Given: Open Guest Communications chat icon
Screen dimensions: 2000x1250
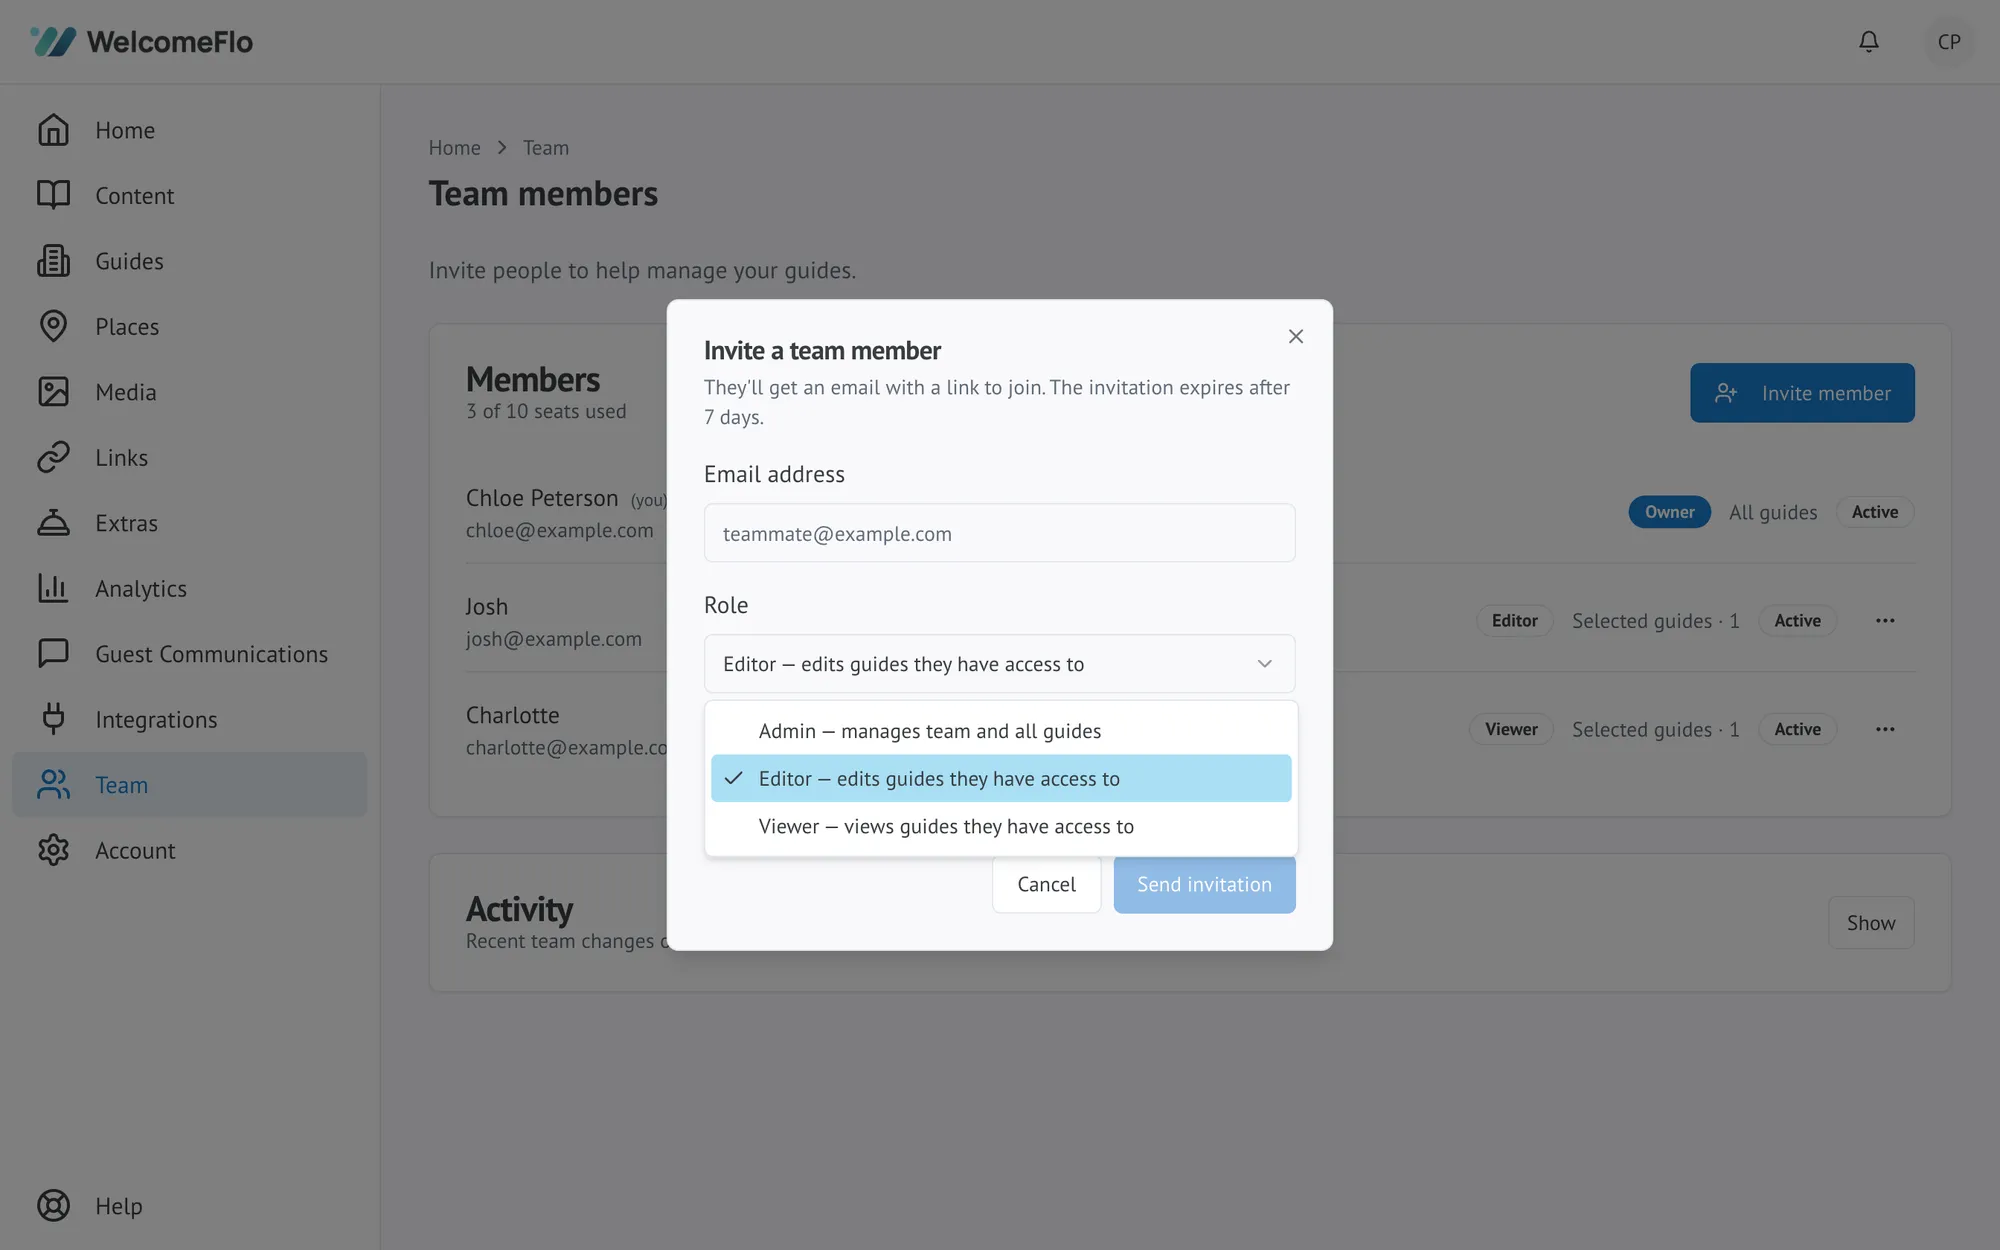Looking at the screenshot, I should [53, 654].
